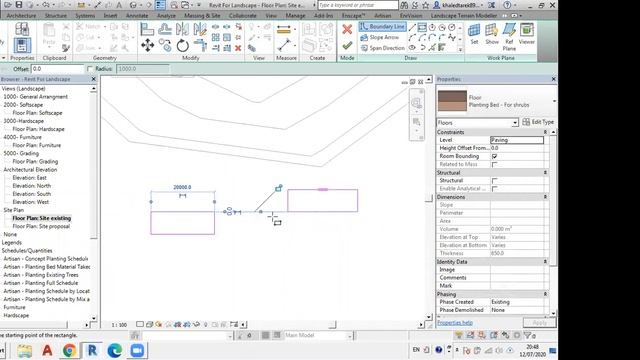
Task: Toggle the Enable Analytical checkbox
Action: (494, 189)
